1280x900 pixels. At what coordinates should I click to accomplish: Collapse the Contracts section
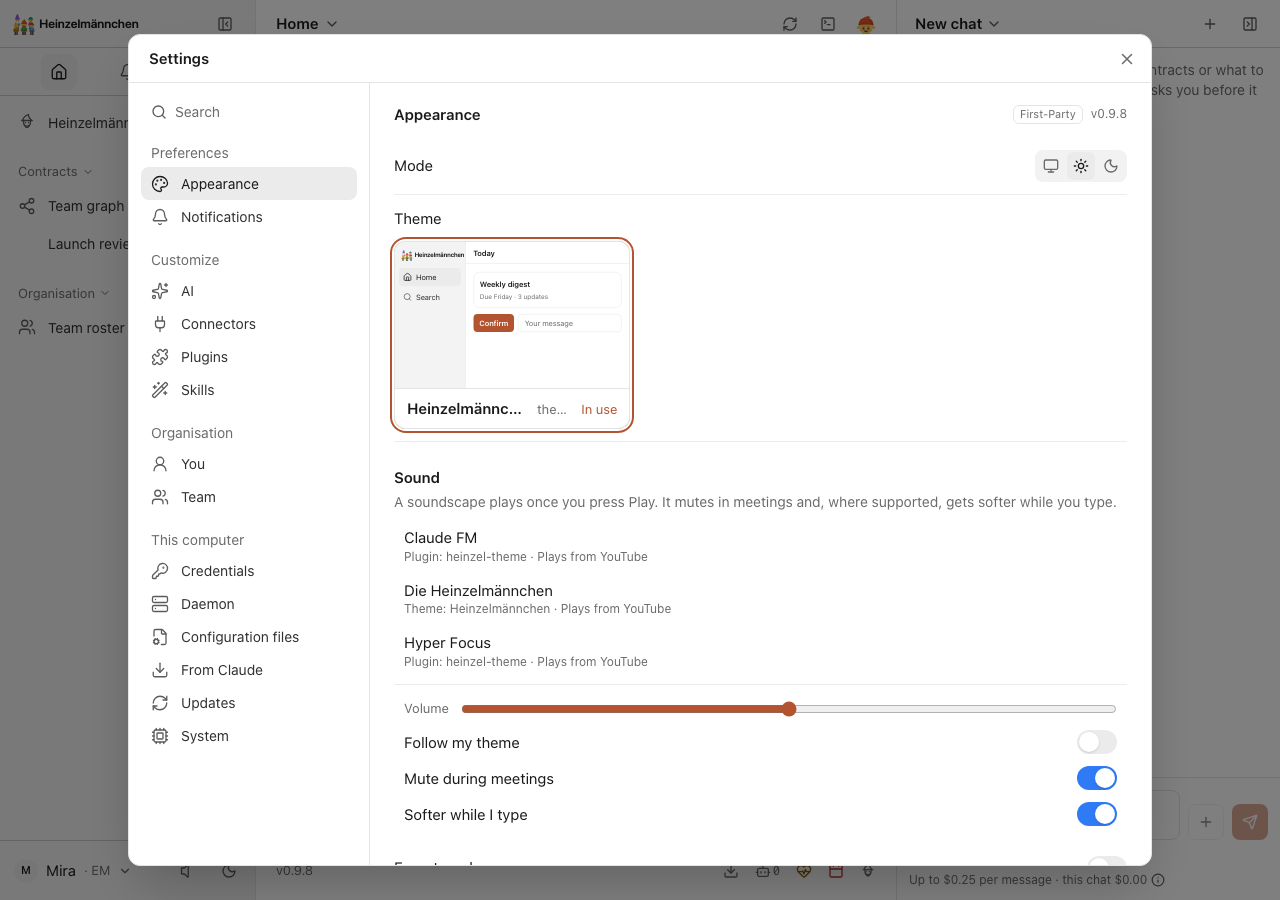55,172
